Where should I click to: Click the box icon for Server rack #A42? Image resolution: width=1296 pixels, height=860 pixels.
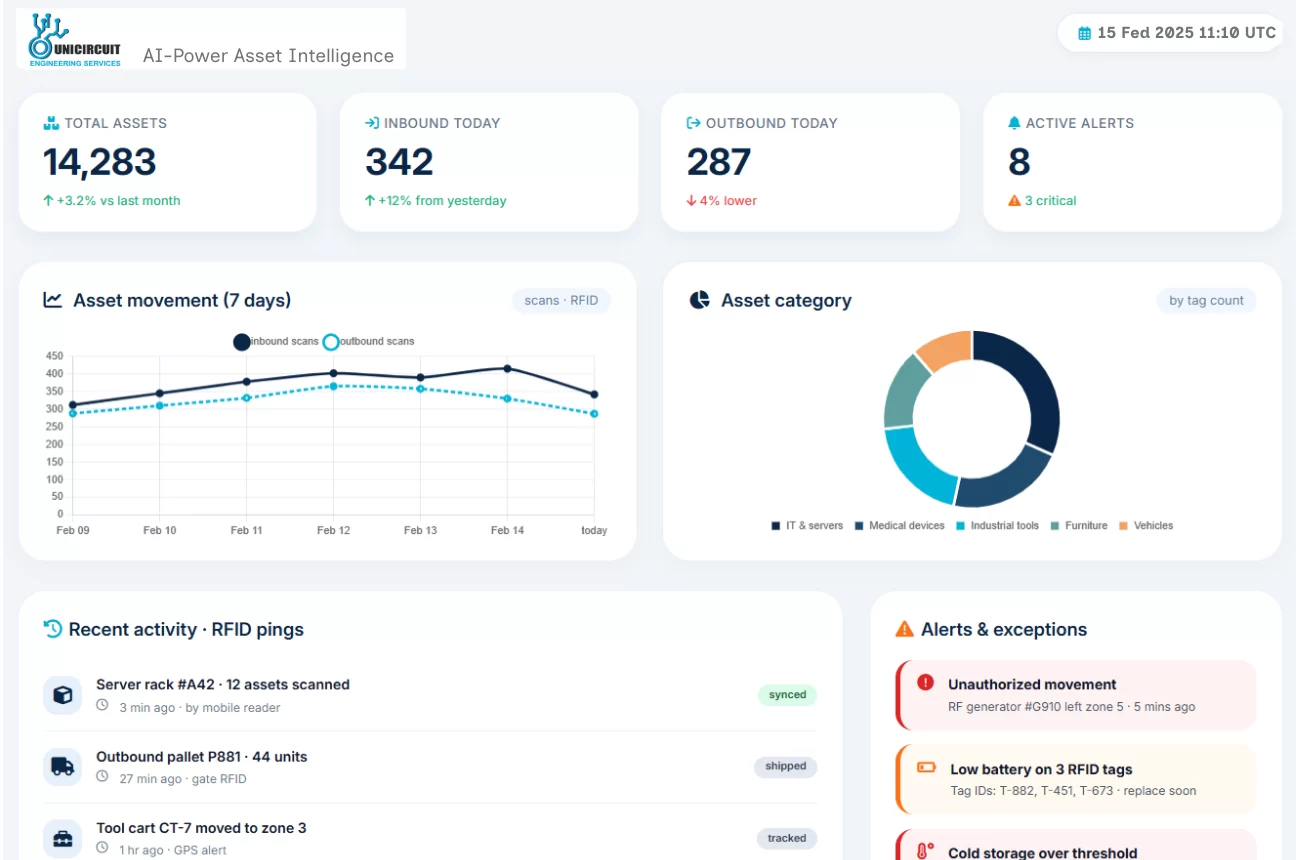(x=62, y=695)
